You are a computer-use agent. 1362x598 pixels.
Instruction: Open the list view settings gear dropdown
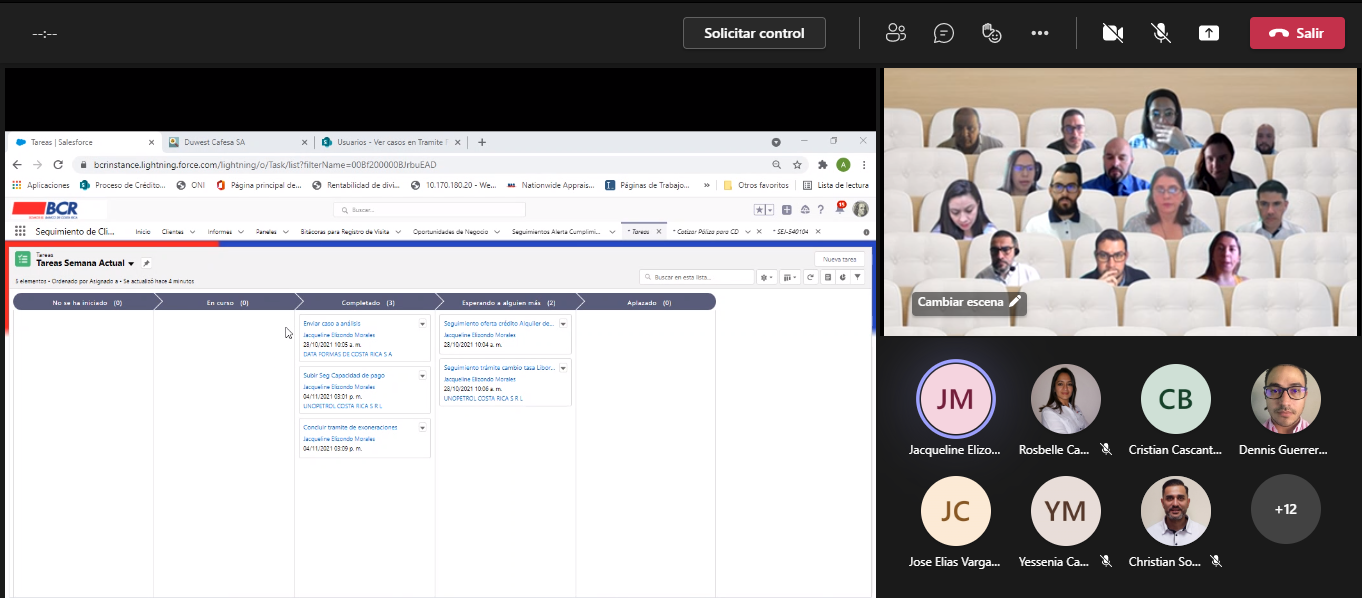click(767, 277)
